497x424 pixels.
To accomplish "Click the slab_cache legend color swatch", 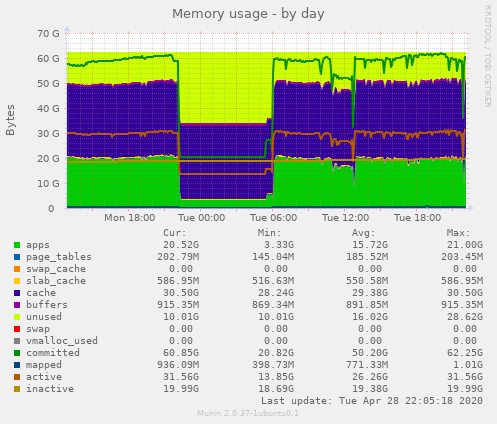I will pos(17,281).
